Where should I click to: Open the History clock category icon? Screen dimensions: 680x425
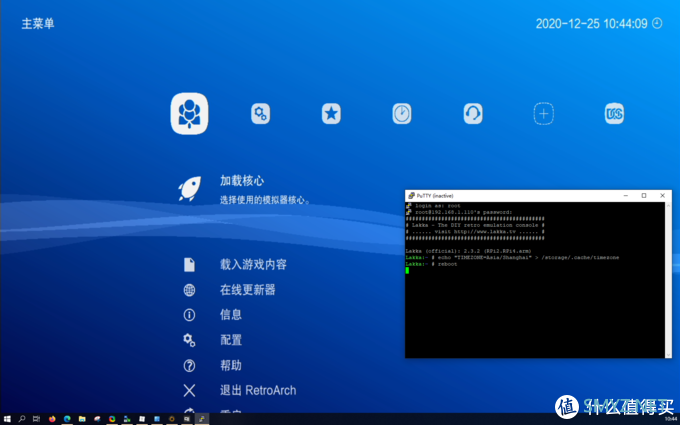click(402, 114)
